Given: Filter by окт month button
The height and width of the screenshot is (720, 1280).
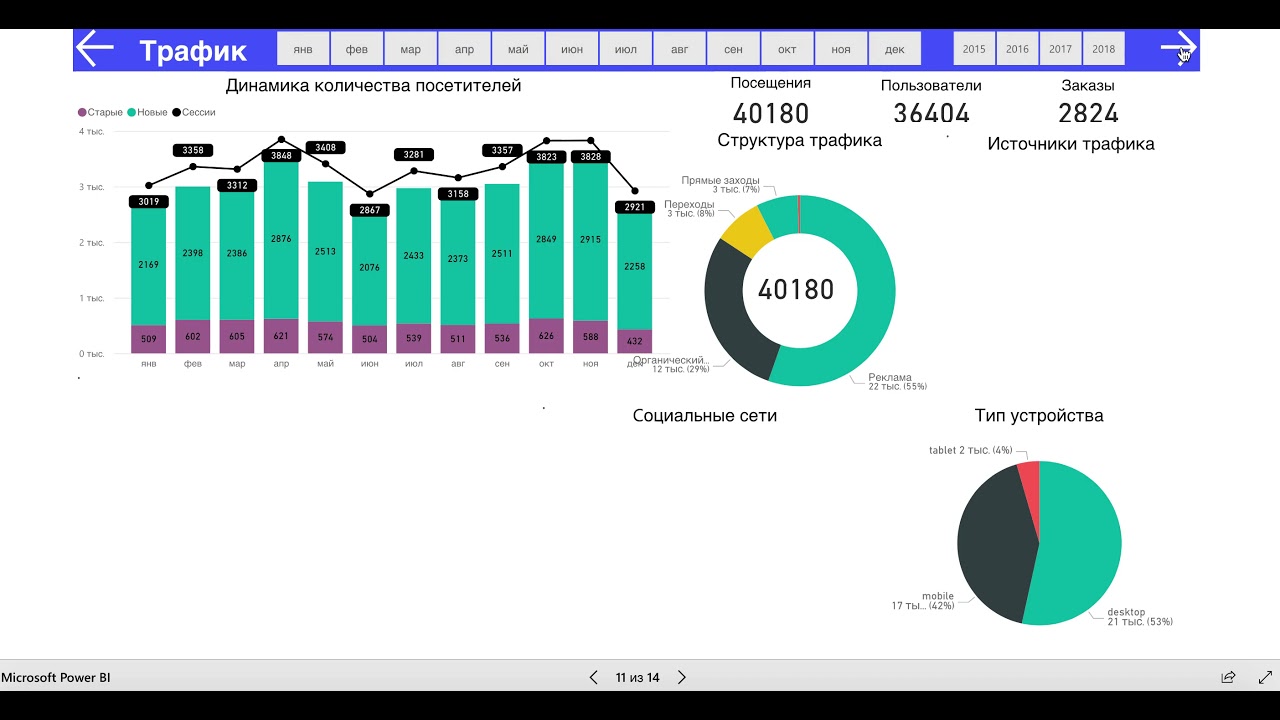Looking at the screenshot, I should click(787, 49).
